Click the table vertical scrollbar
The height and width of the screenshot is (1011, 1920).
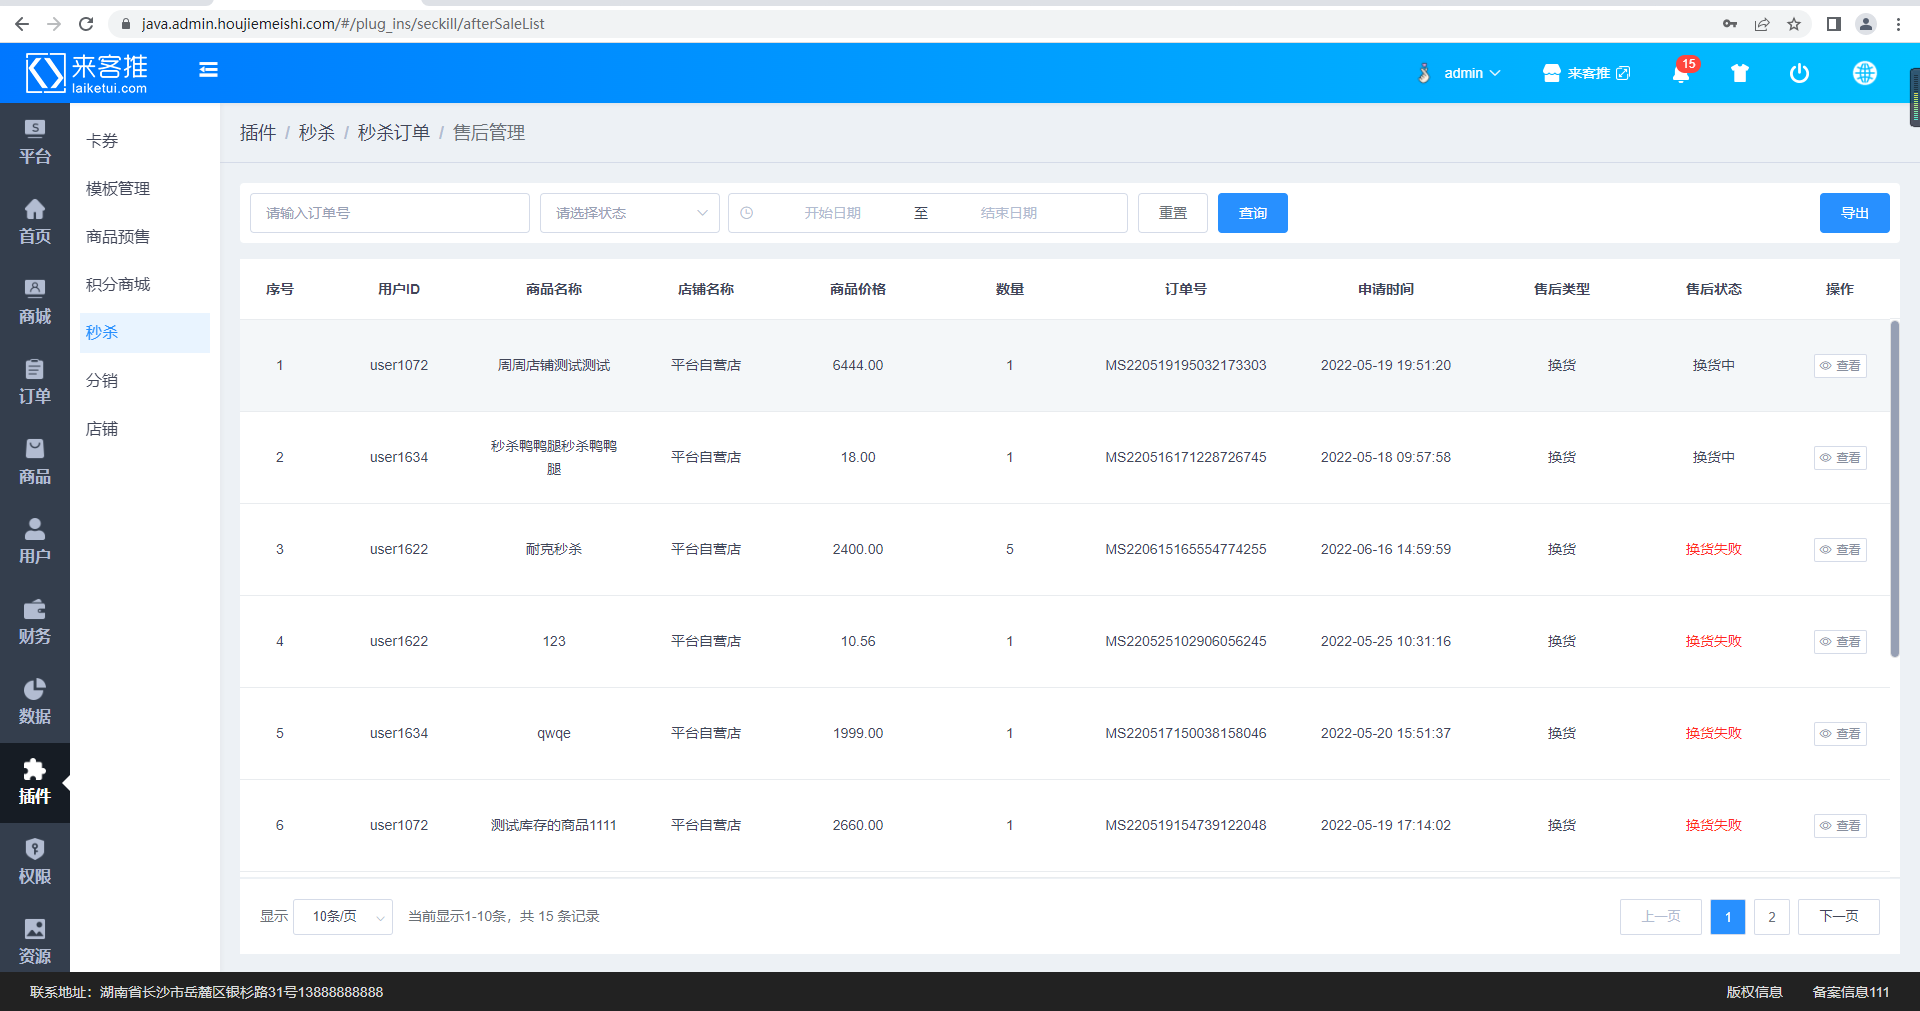coord(1894,489)
